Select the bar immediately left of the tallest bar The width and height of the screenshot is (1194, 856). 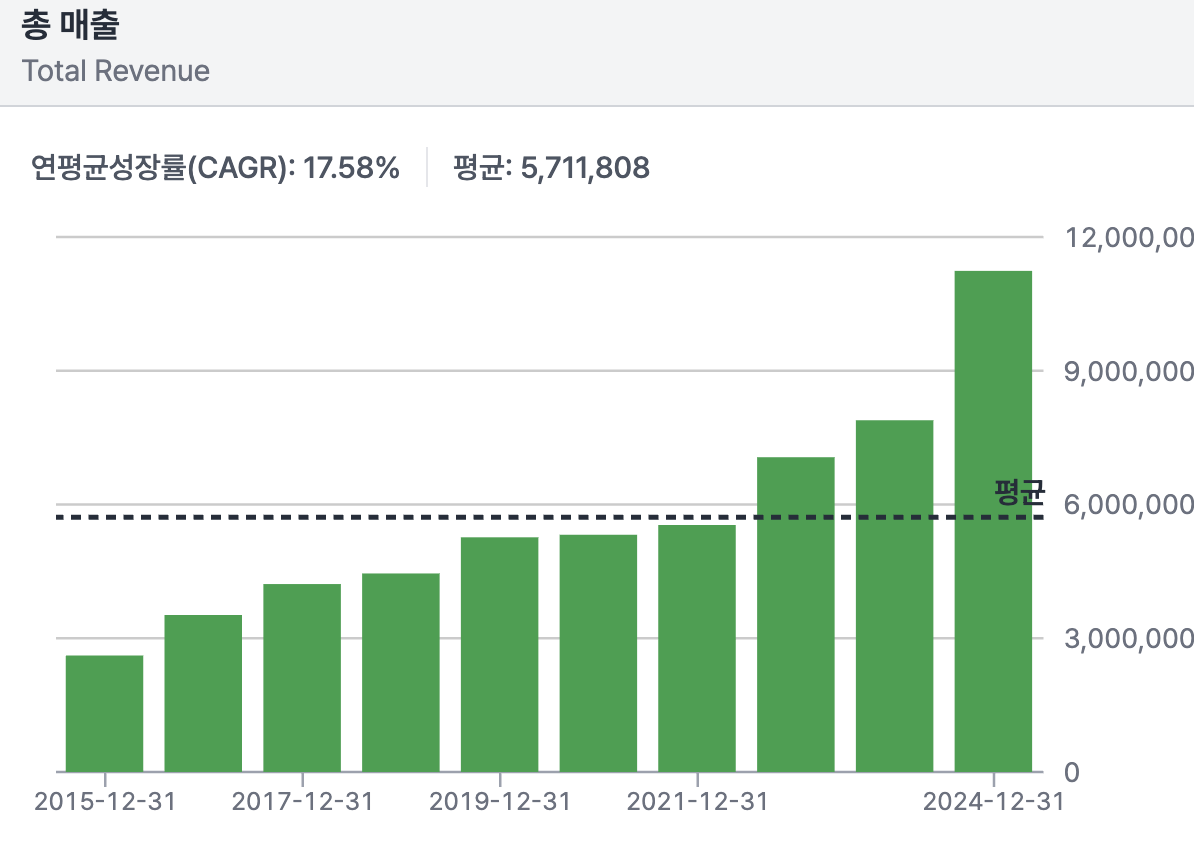coord(894,596)
